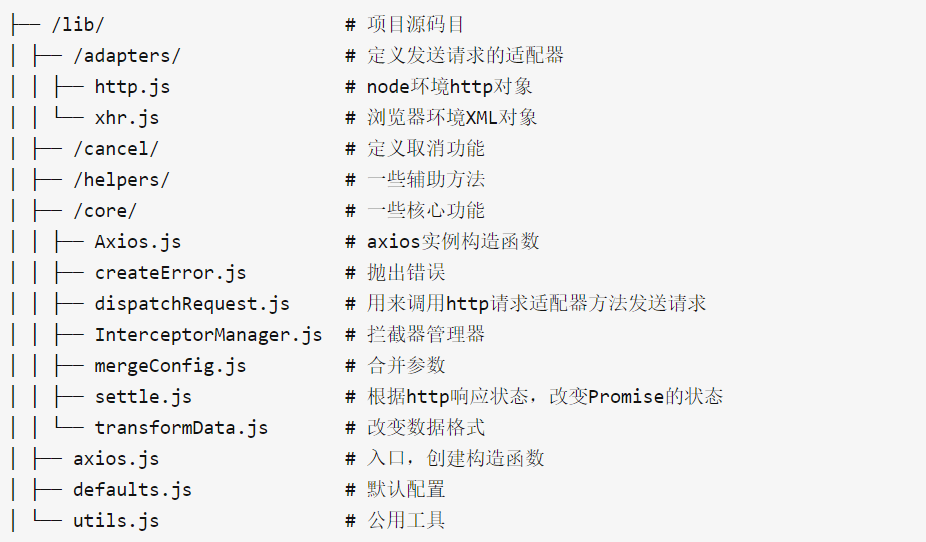The height and width of the screenshot is (542, 926).
Task: Click the comment '拦截器管理器'
Action: click(x=426, y=334)
